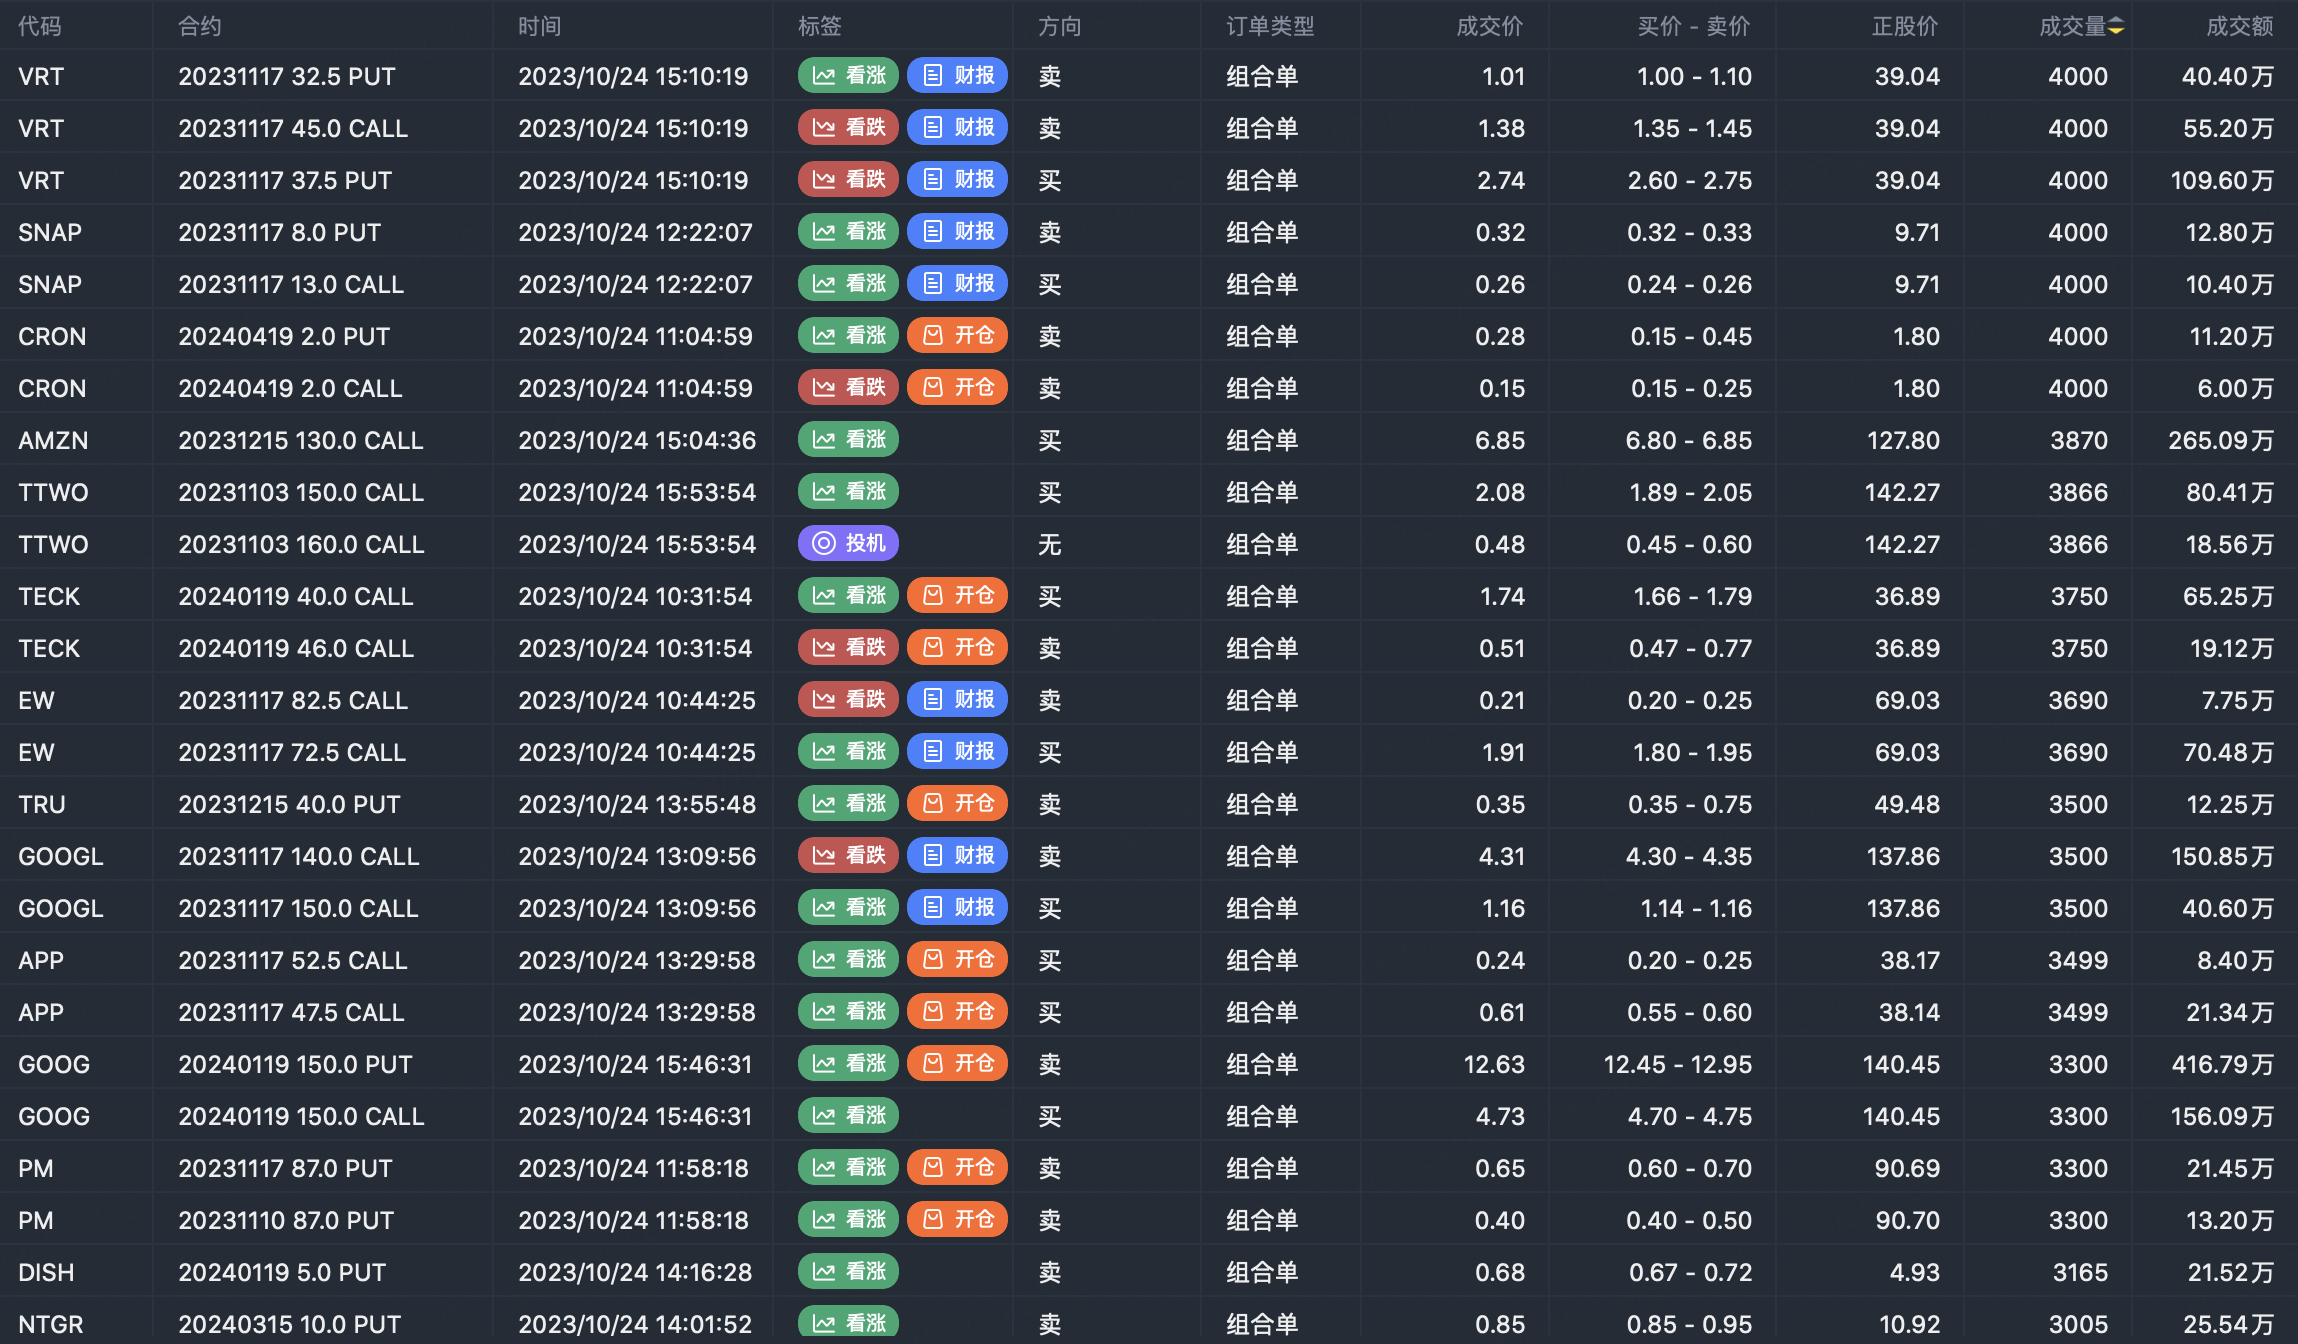Select contract 20231103 160.0 CALL

pyautogui.click(x=301, y=545)
